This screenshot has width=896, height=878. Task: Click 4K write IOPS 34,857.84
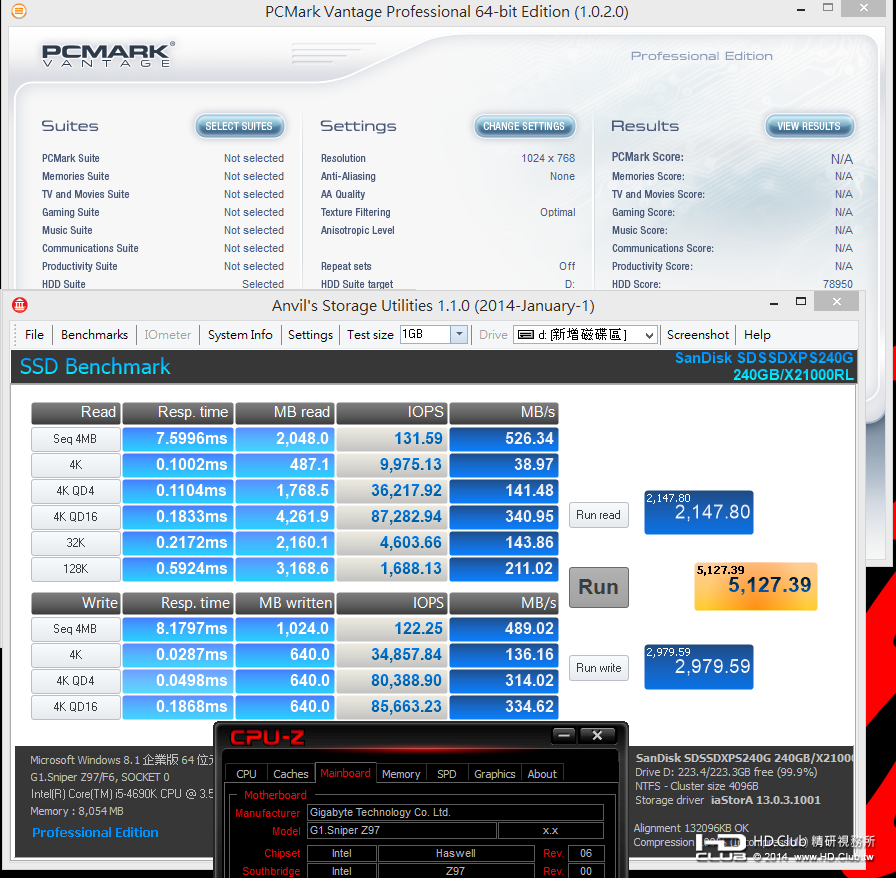tap(392, 655)
